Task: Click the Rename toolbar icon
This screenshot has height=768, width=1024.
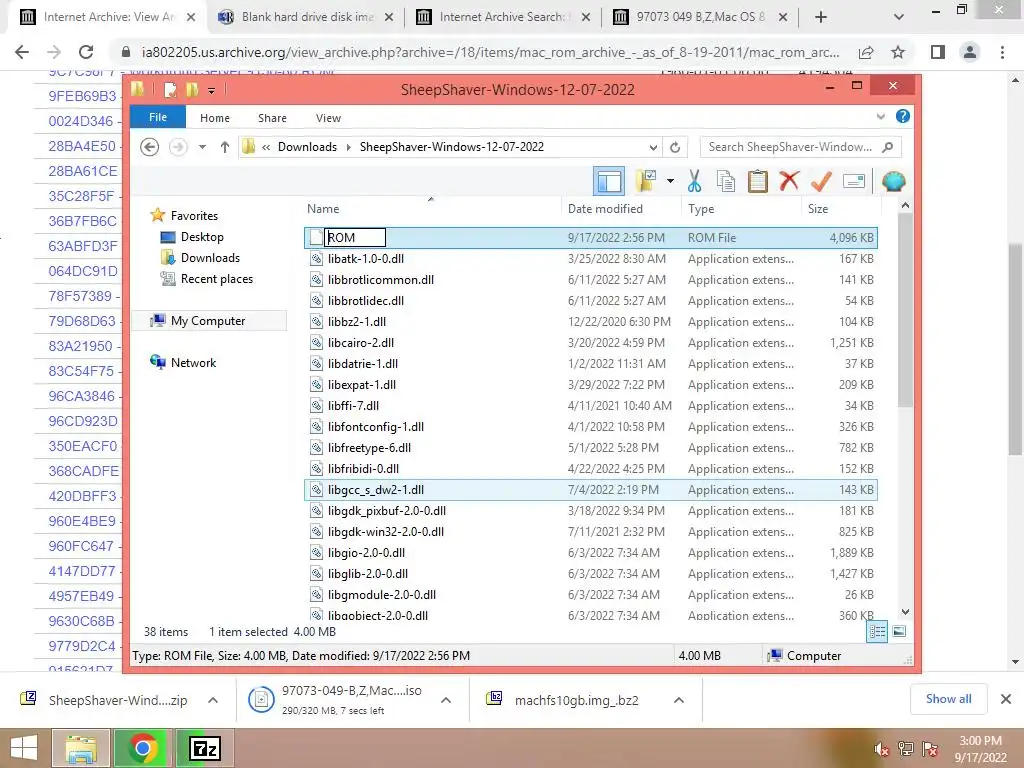Action: [854, 181]
